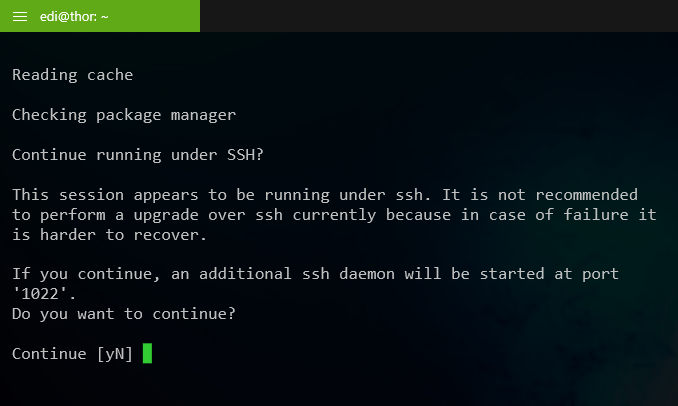Image resolution: width=678 pixels, height=406 pixels.
Task: Click the green terminal cursor block
Action: (x=147, y=353)
